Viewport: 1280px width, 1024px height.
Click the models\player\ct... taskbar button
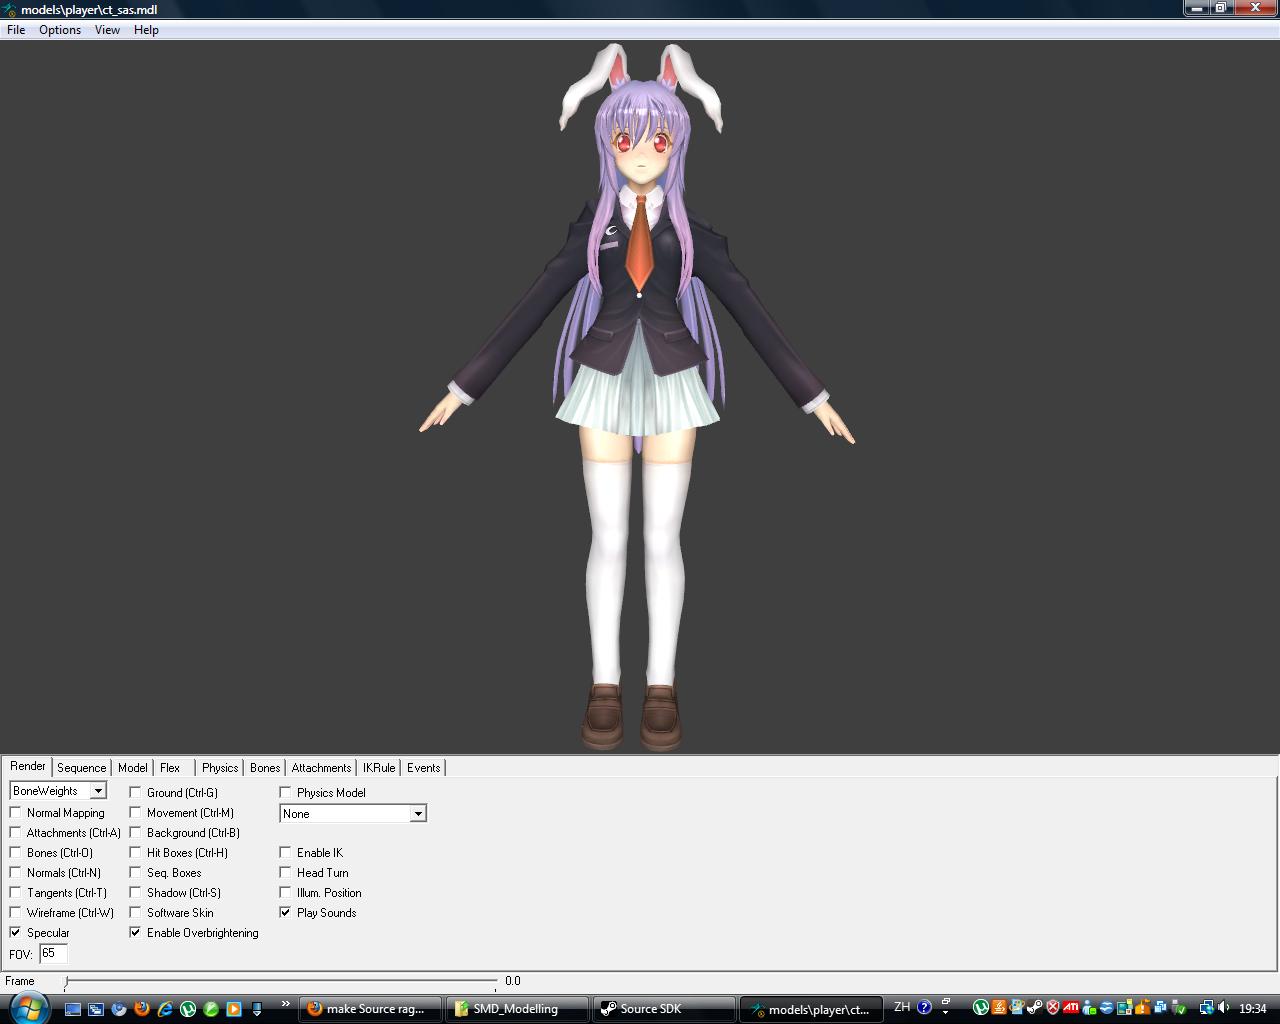(x=811, y=1009)
